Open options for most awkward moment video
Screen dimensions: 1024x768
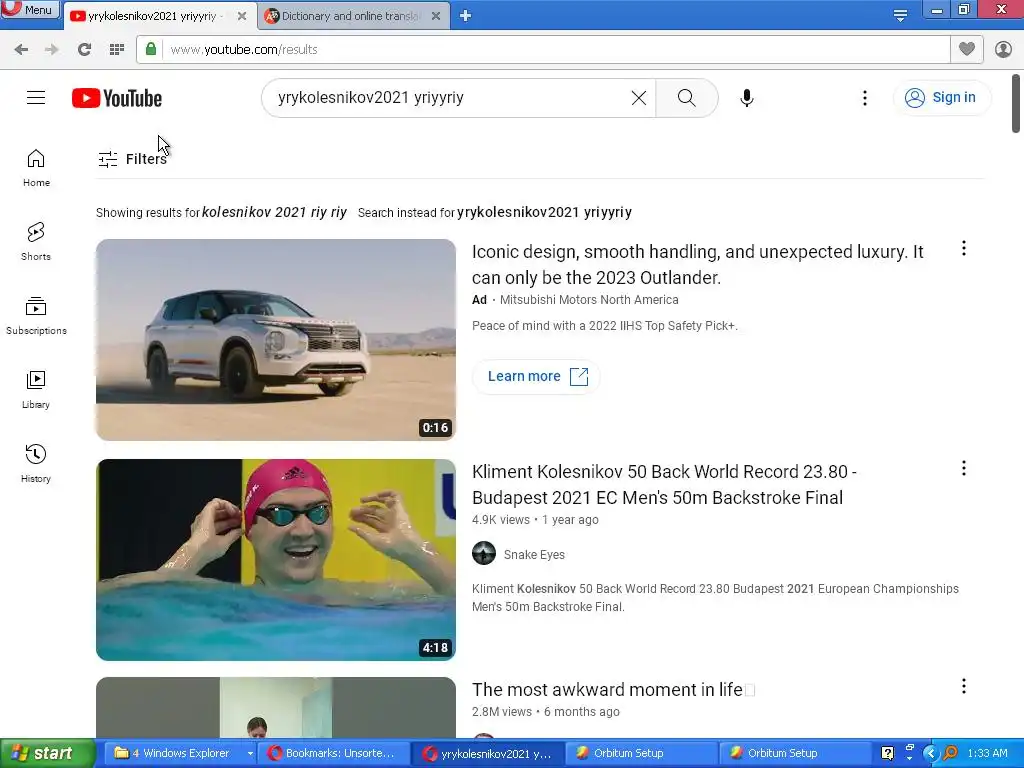click(x=963, y=686)
